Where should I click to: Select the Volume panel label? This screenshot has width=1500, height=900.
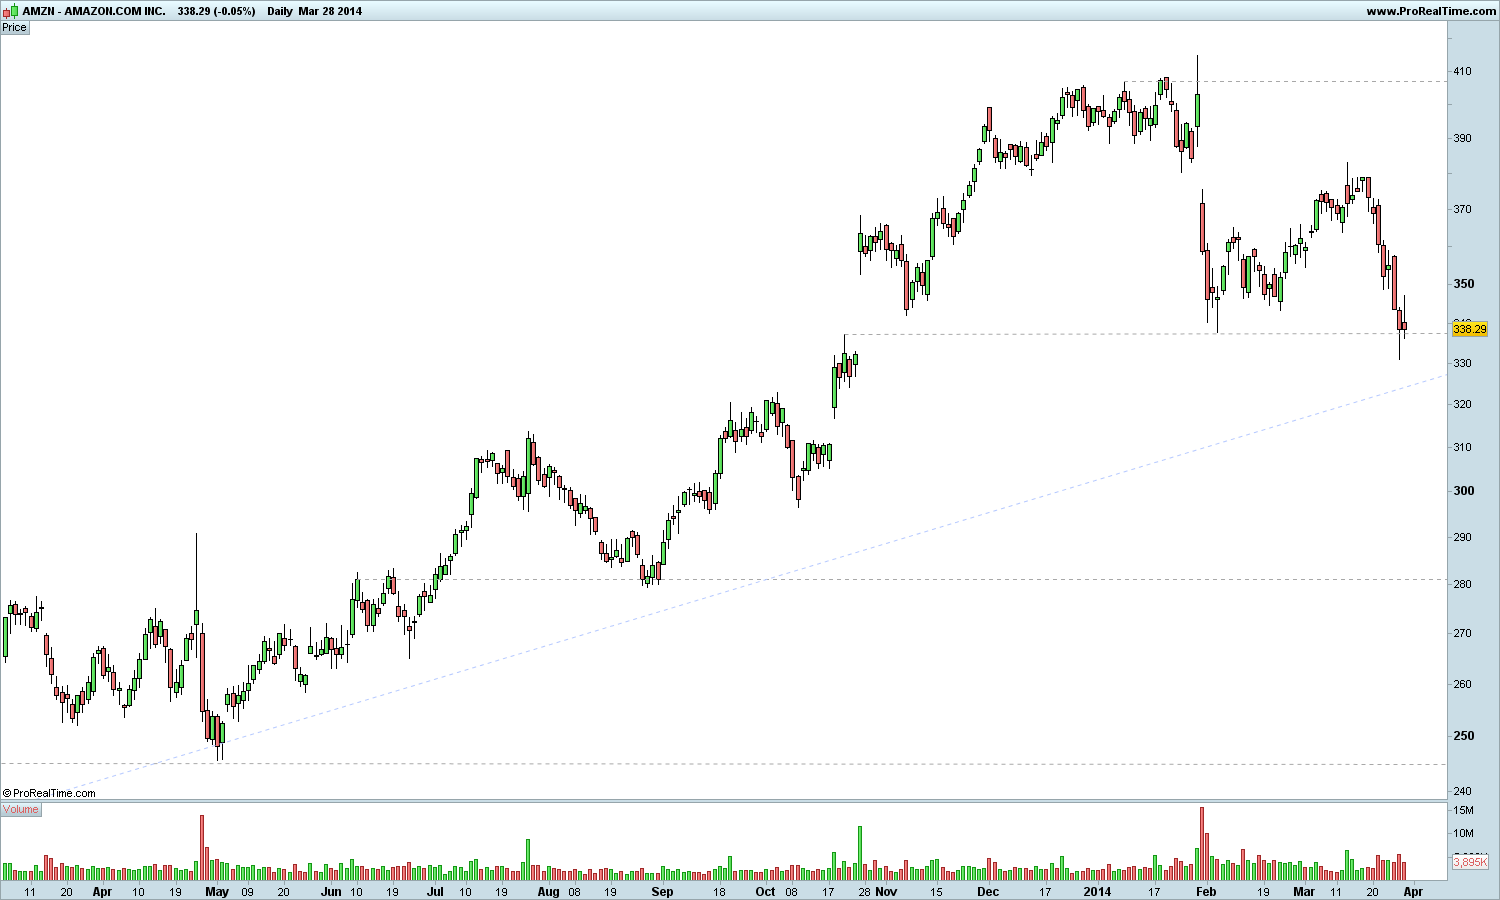[x=21, y=809]
